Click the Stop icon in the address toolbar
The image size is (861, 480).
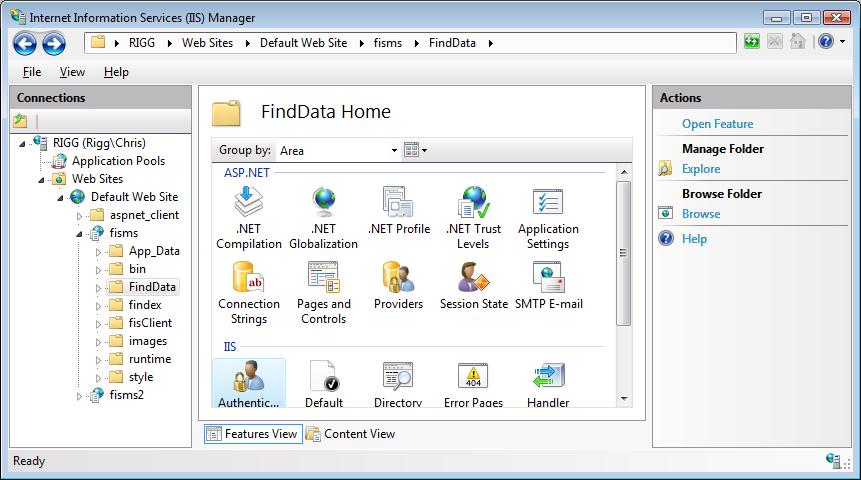[x=775, y=41]
